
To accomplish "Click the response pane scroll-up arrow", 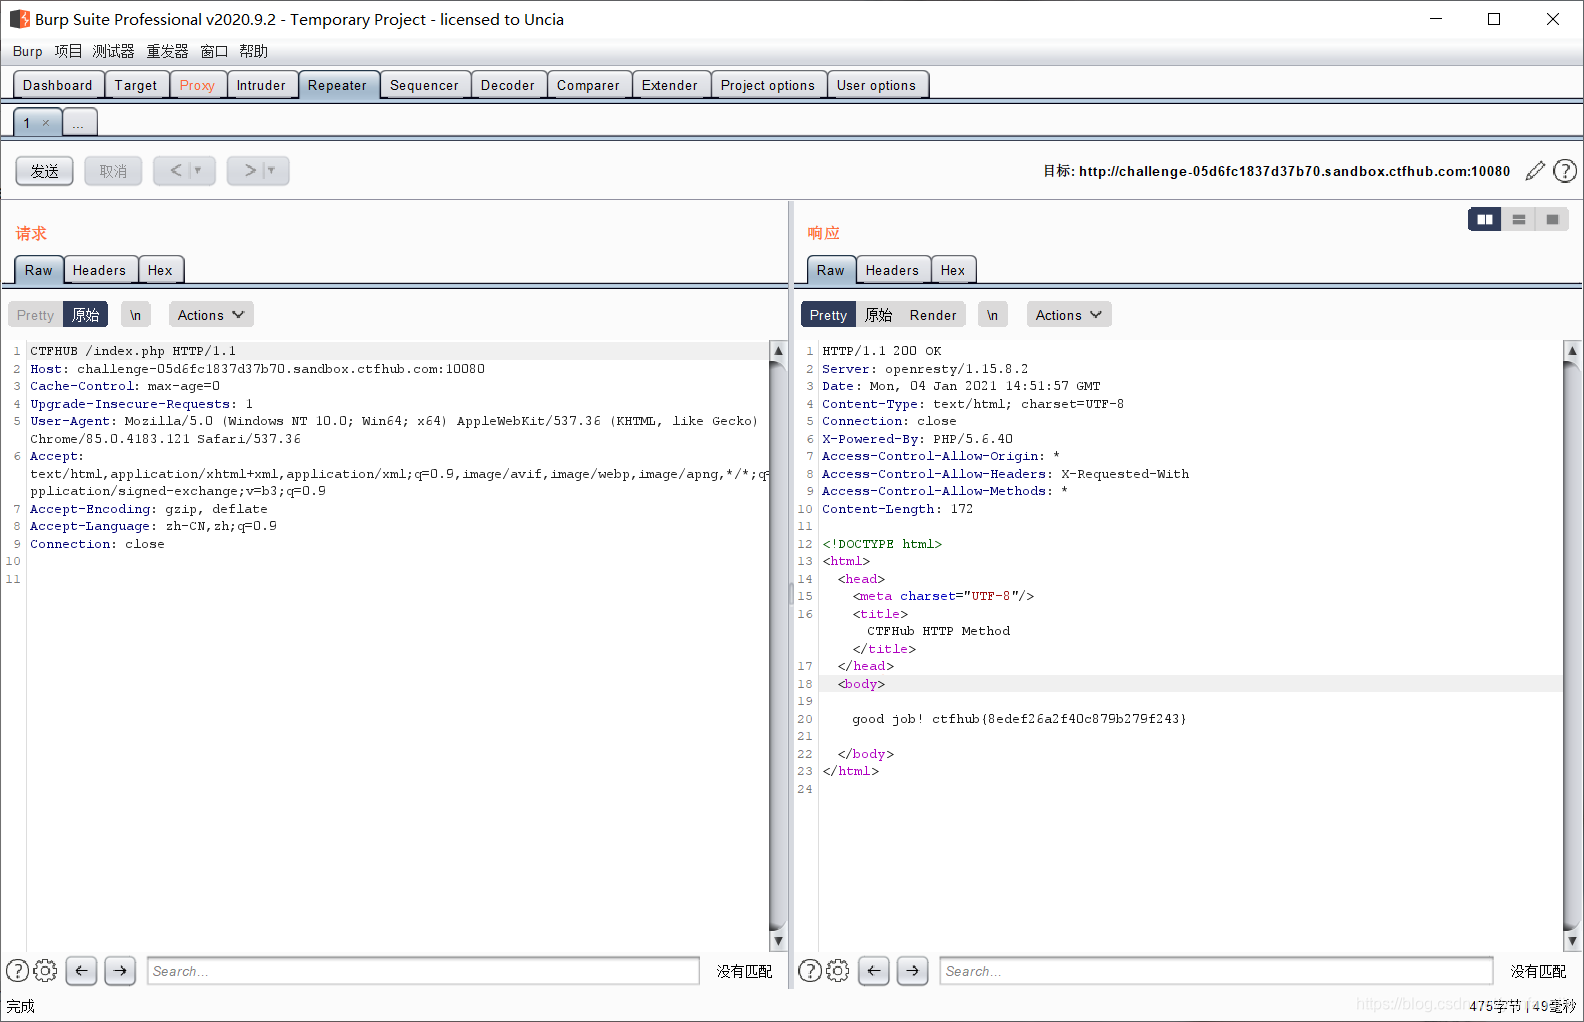I will click(1571, 350).
